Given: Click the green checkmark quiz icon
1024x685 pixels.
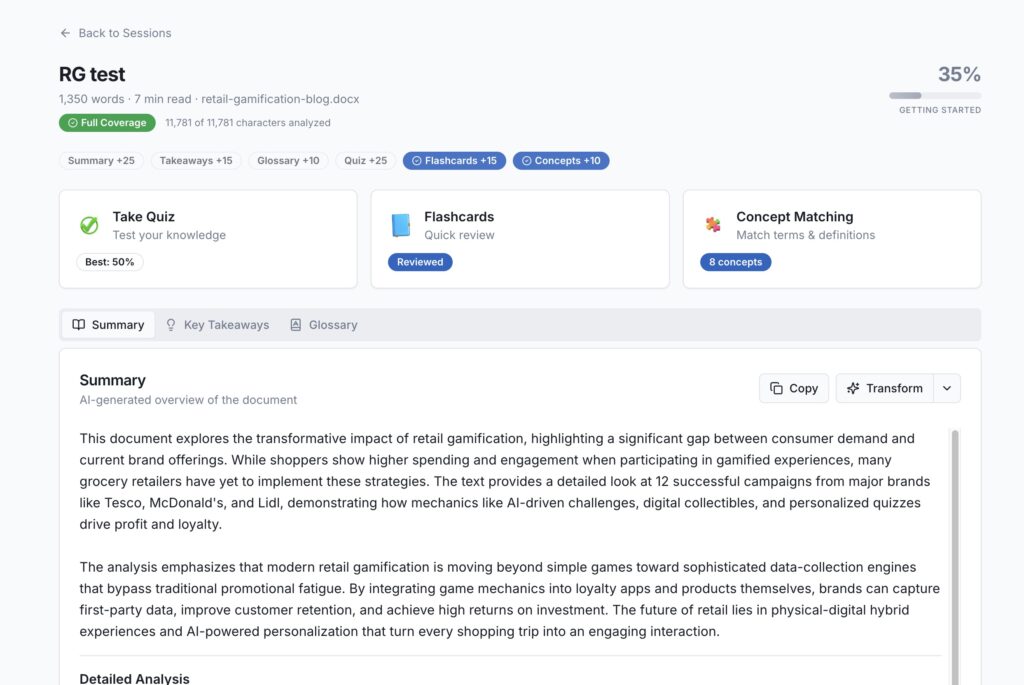Looking at the screenshot, I should coord(89,226).
